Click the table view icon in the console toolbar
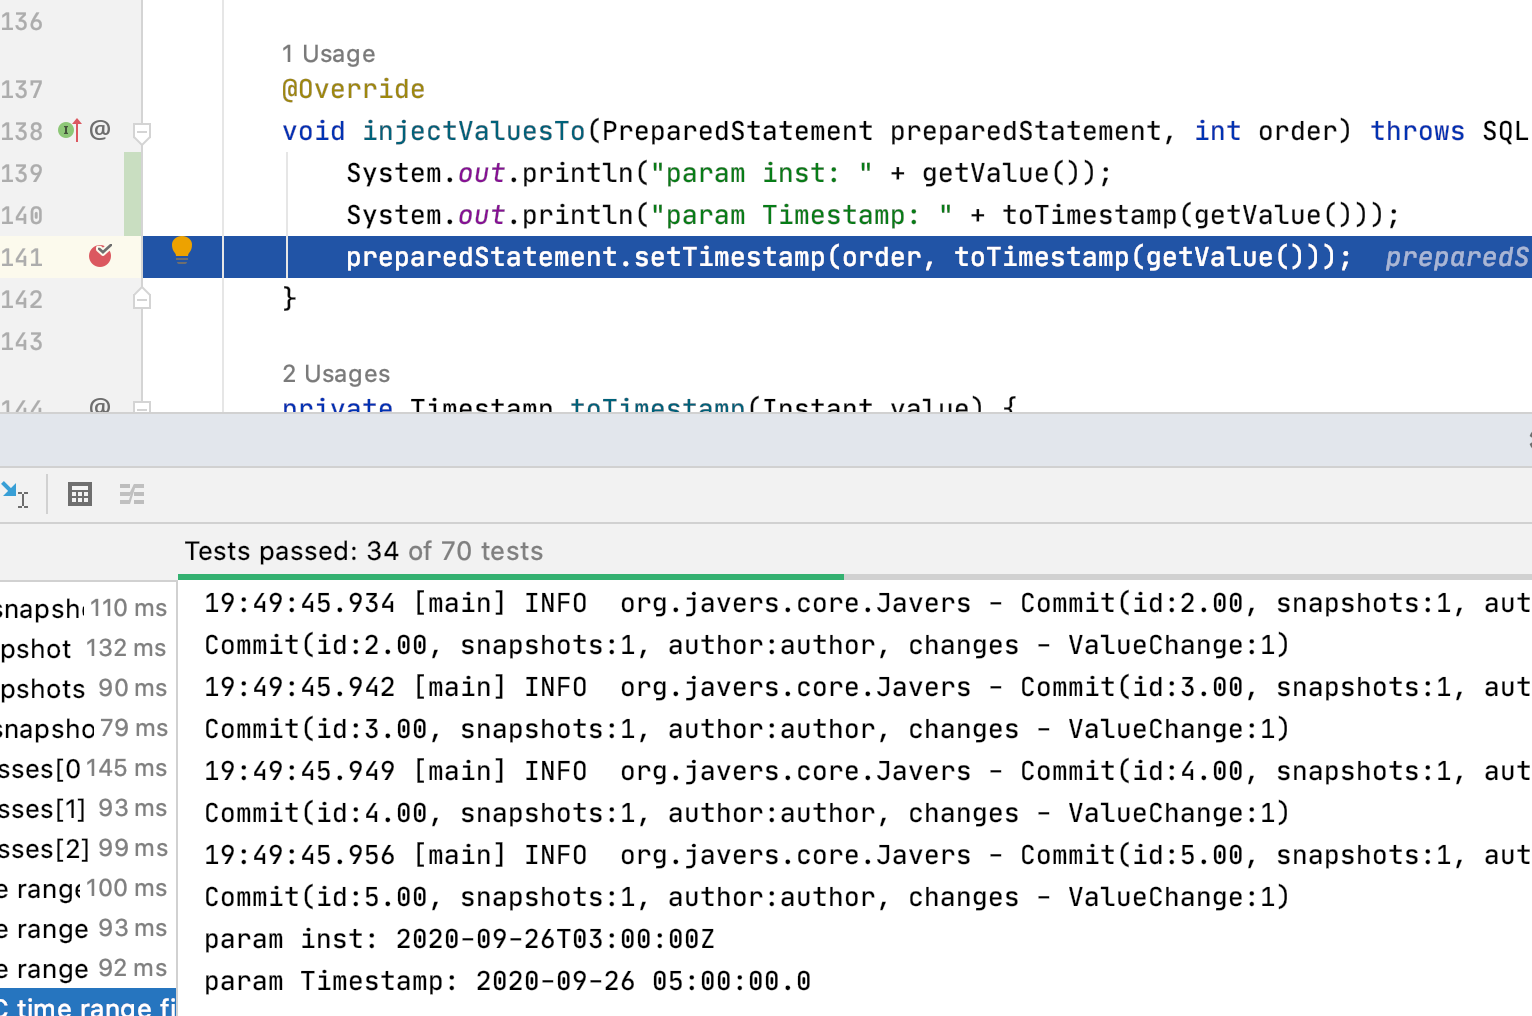This screenshot has width=1532, height=1016. point(79,494)
